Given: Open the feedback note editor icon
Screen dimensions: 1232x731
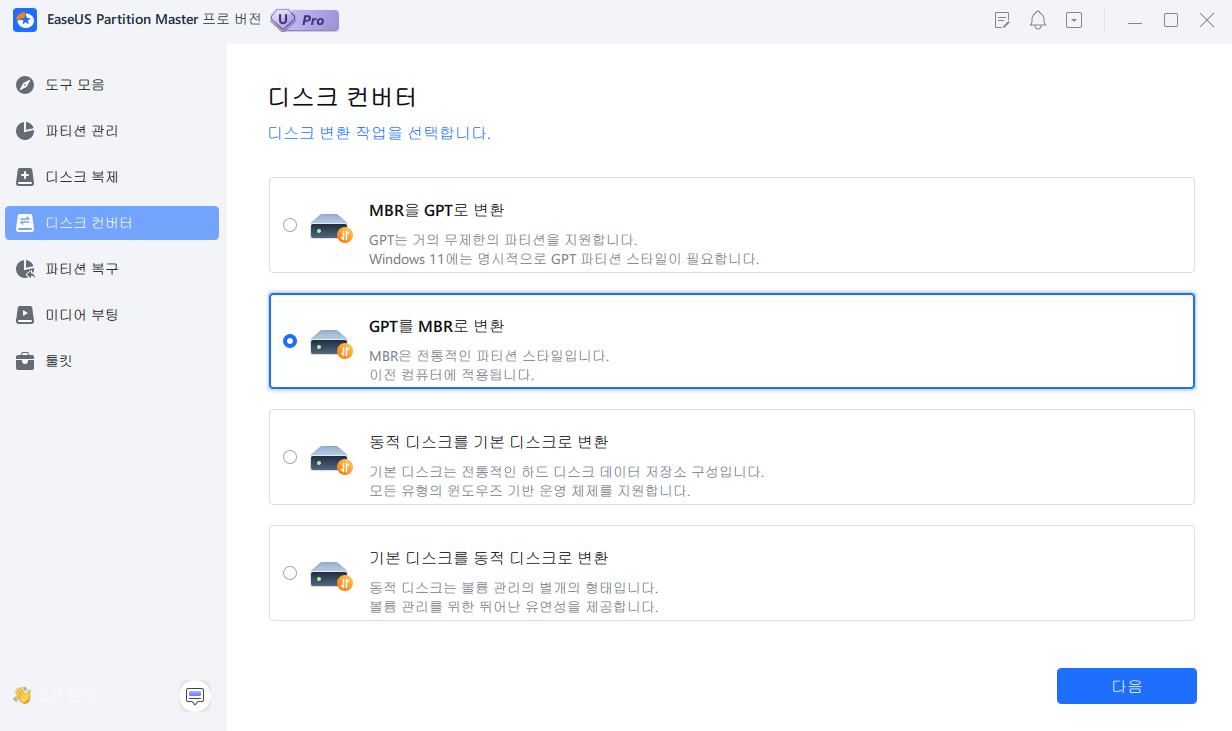Looking at the screenshot, I should pos(1001,19).
